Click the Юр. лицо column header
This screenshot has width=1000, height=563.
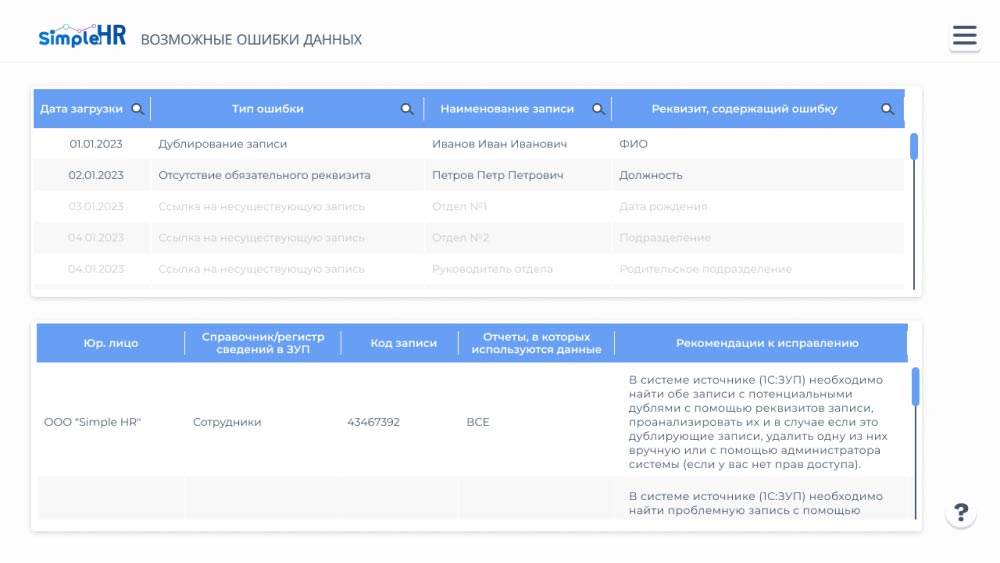click(110, 343)
